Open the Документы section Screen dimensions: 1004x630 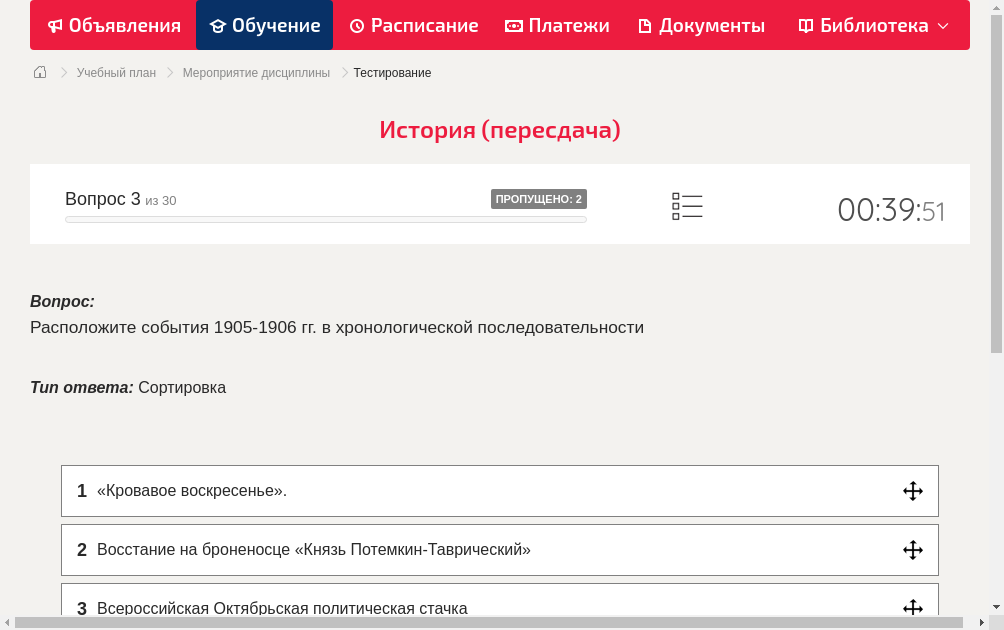(702, 26)
